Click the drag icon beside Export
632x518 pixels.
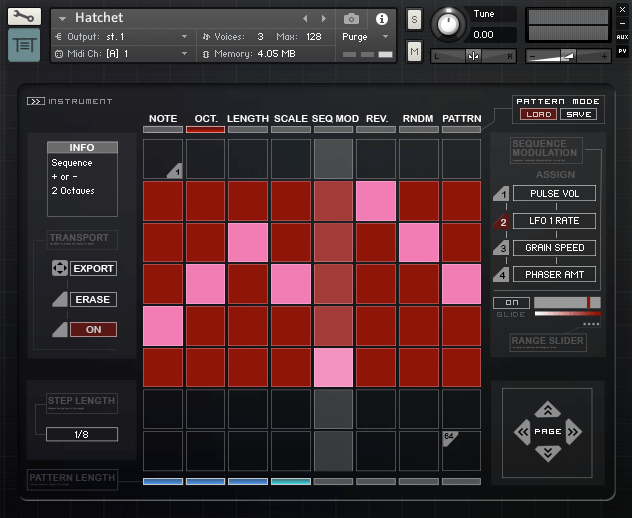(59, 268)
